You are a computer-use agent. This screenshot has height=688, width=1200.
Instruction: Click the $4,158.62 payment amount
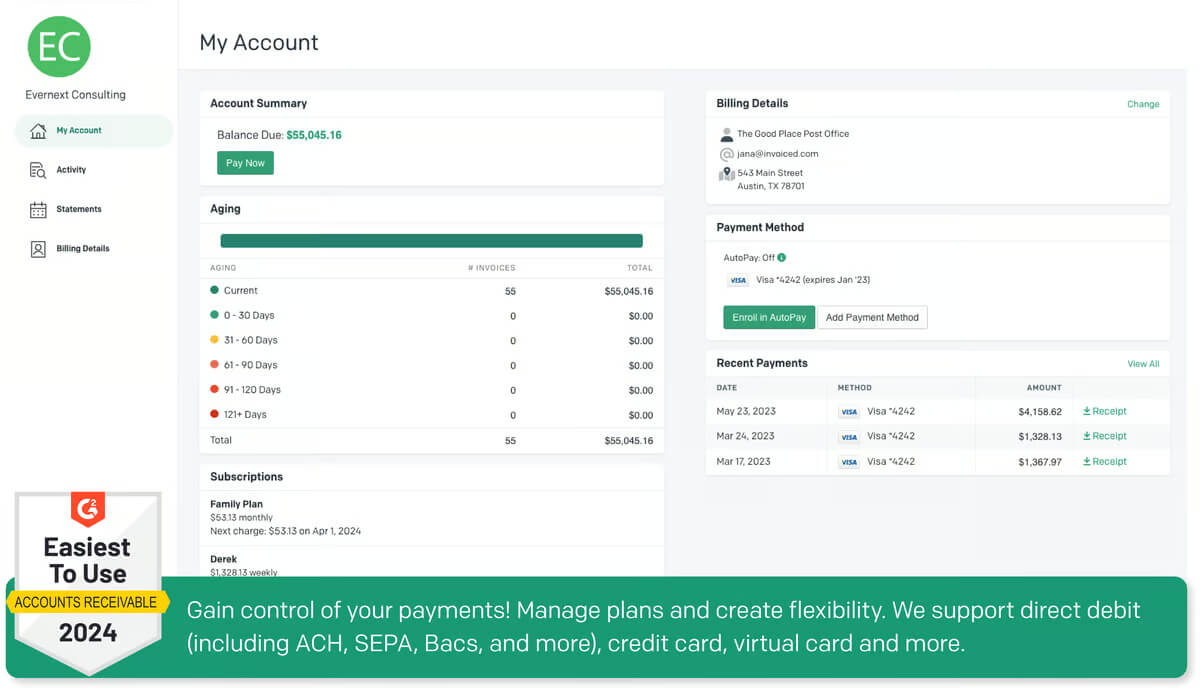point(1040,412)
